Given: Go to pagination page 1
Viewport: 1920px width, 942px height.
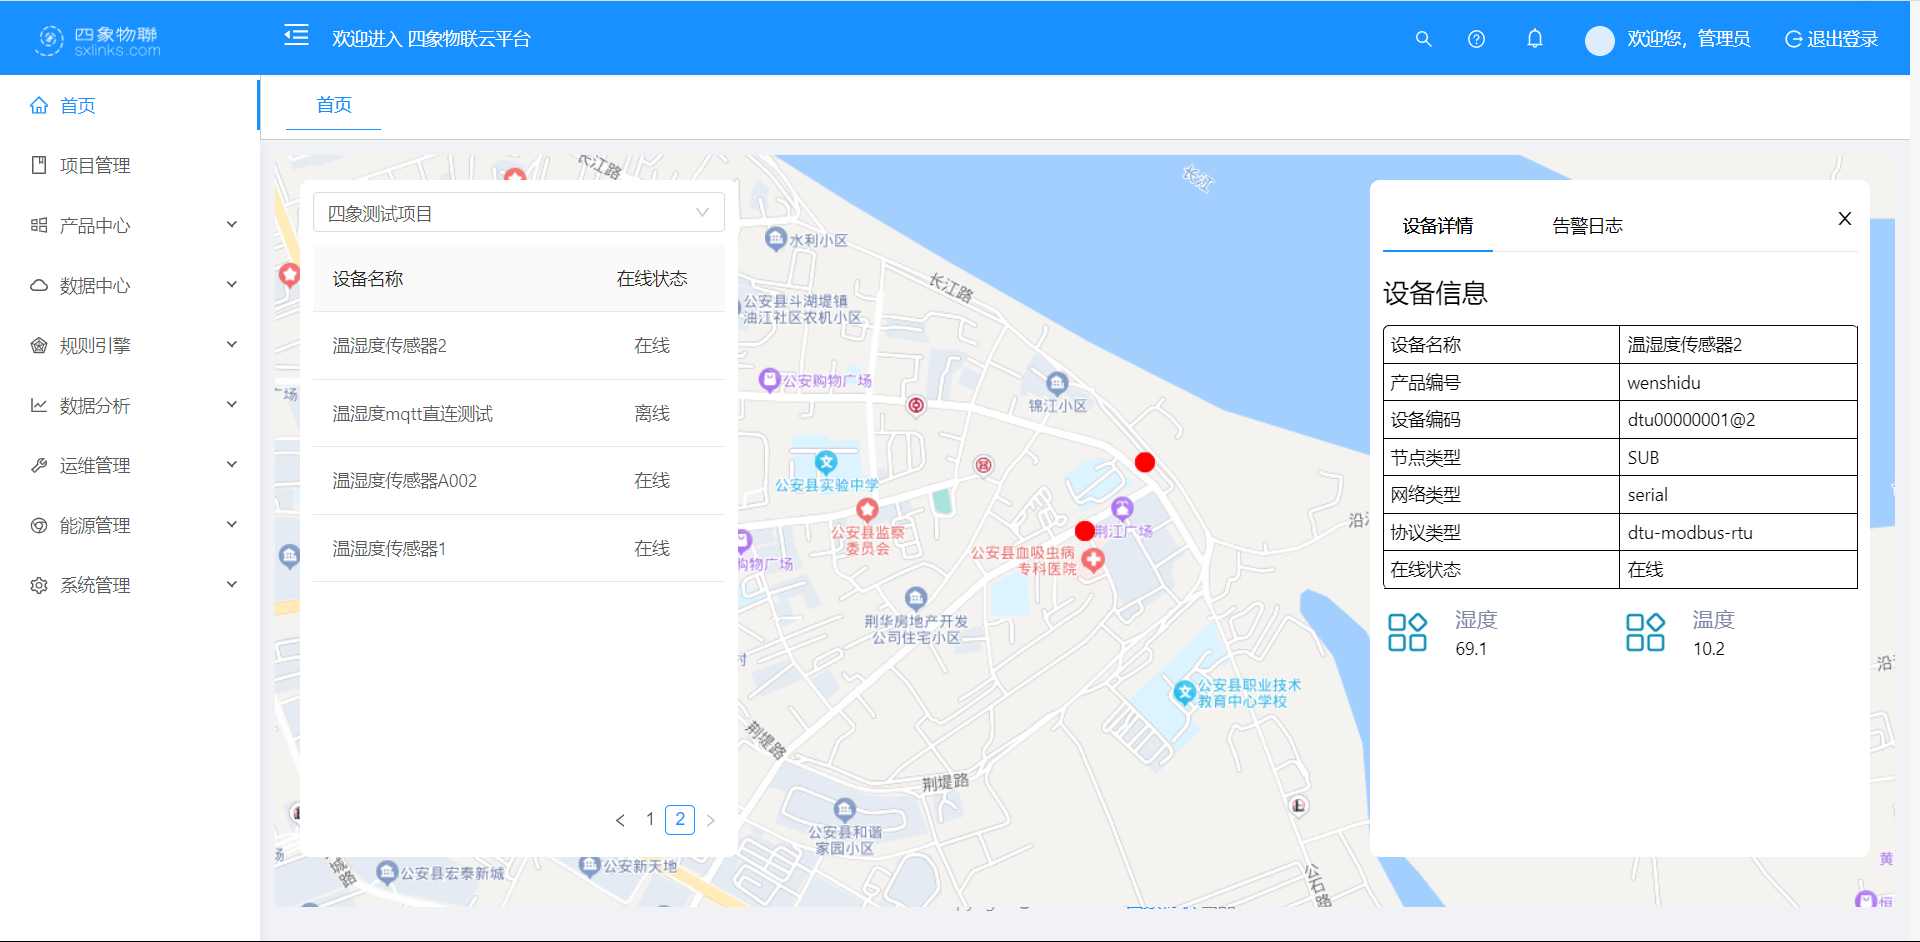Looking at the screenshot, I should coord(650,819).
